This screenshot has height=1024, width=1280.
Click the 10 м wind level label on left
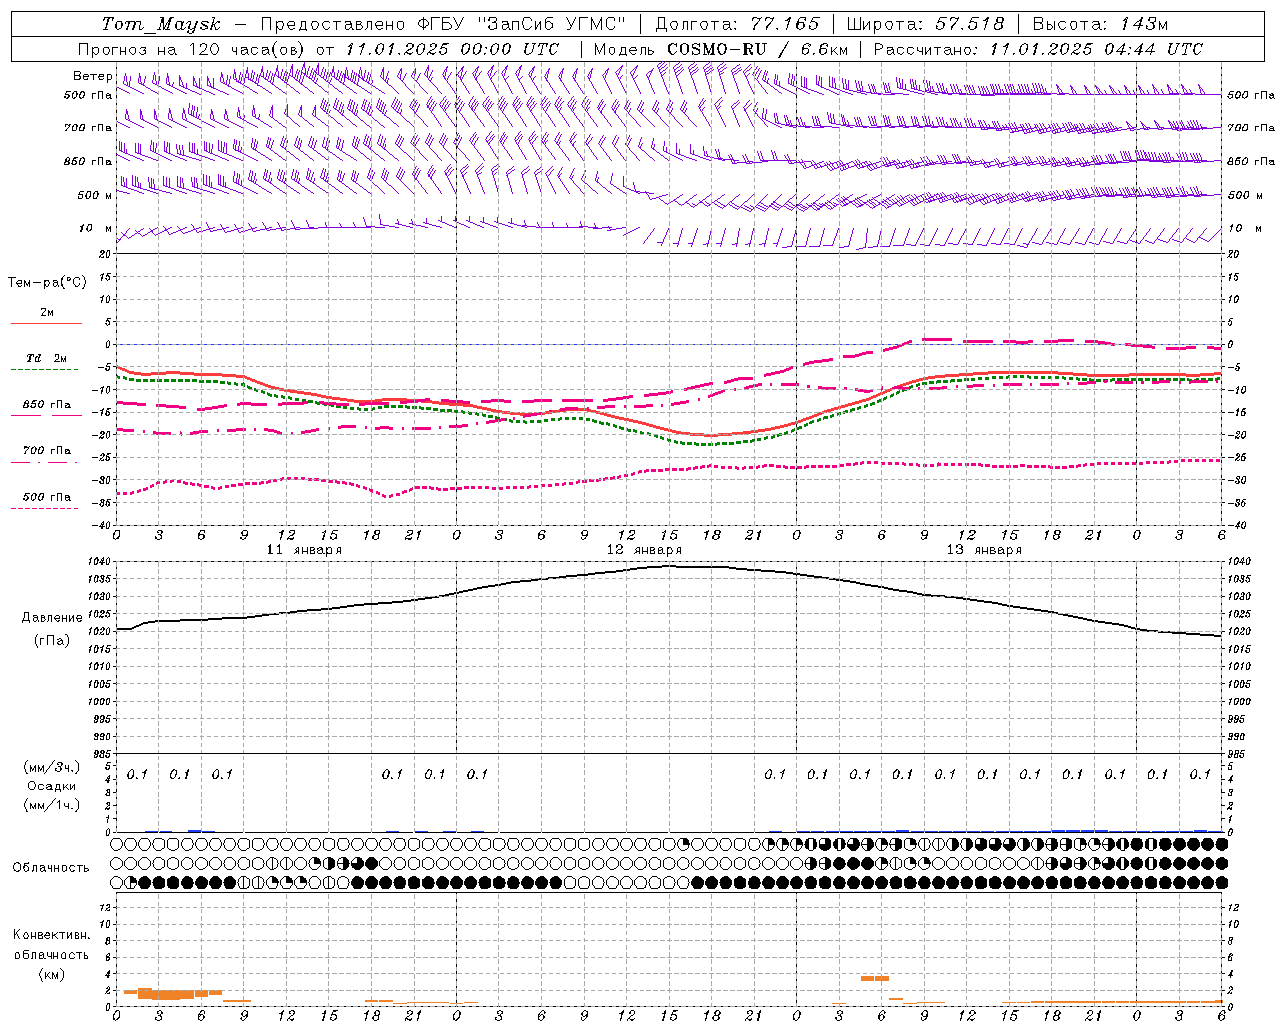point(95,229)
